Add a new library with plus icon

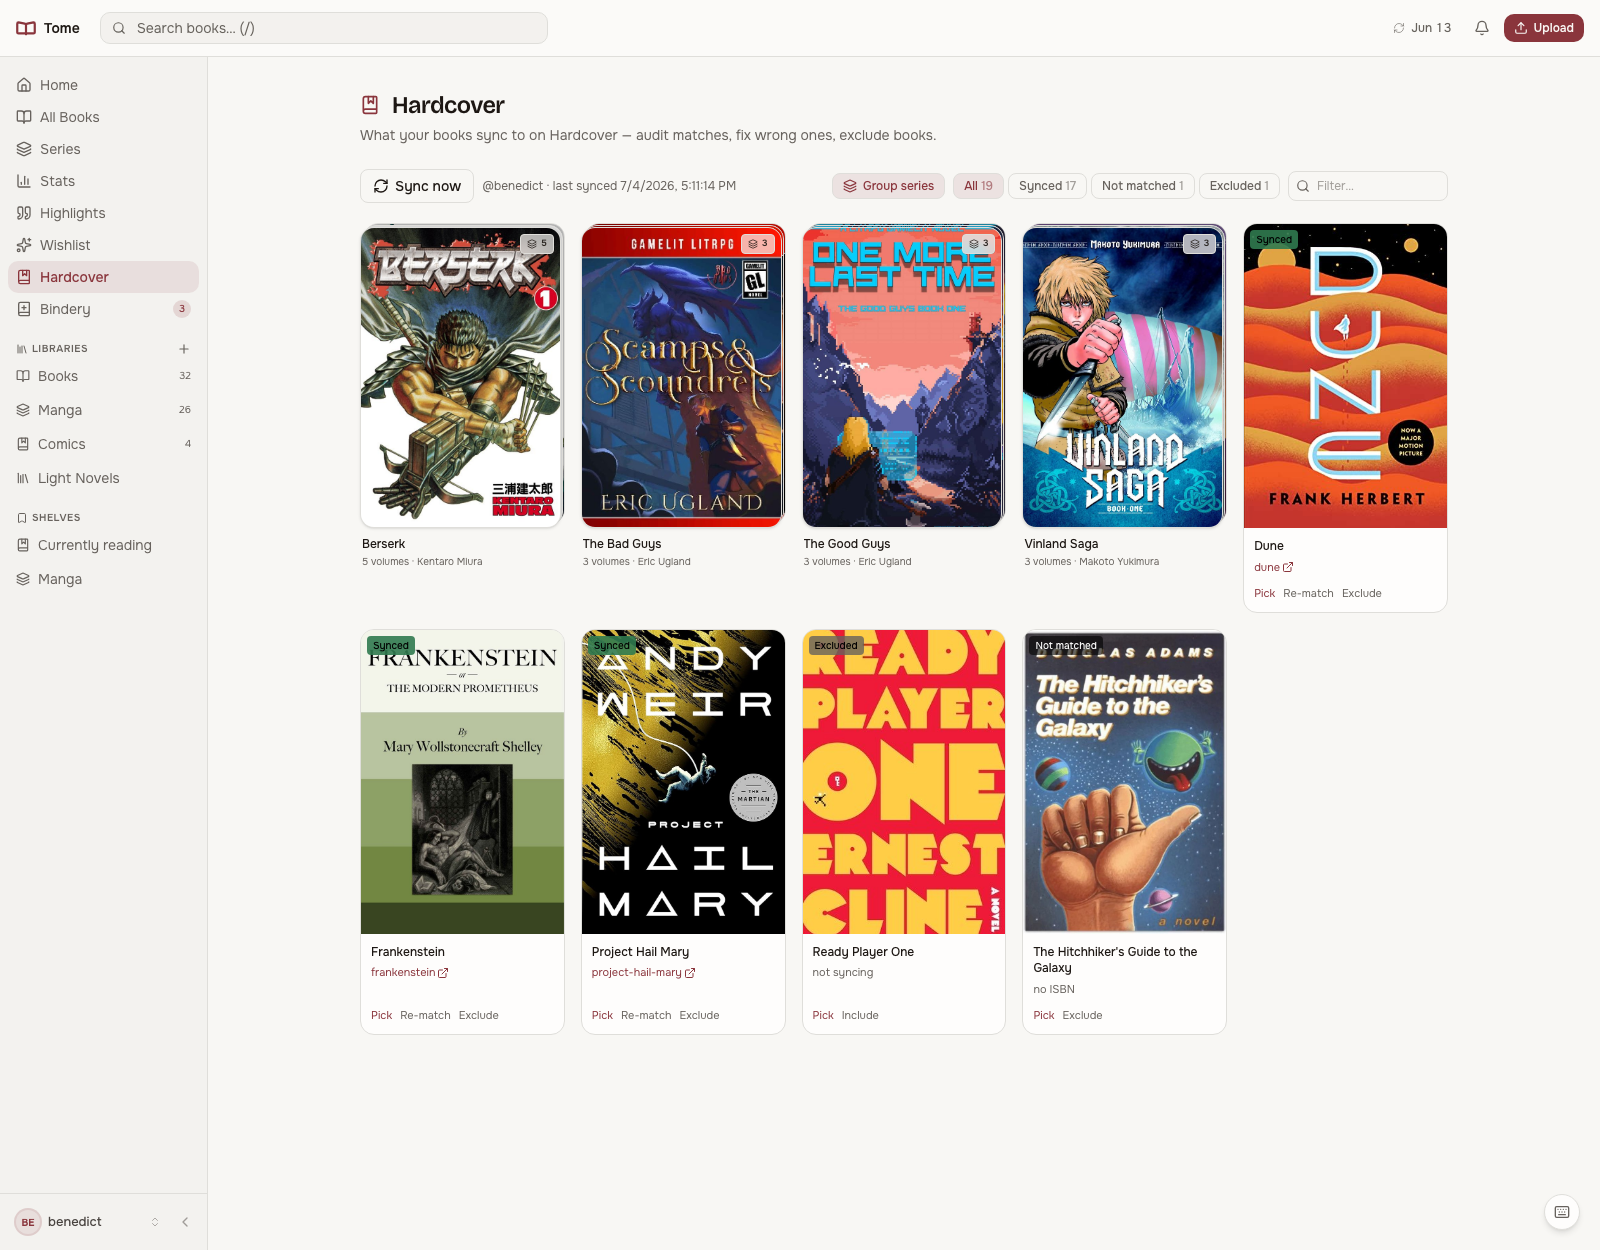tap(184, 349)
